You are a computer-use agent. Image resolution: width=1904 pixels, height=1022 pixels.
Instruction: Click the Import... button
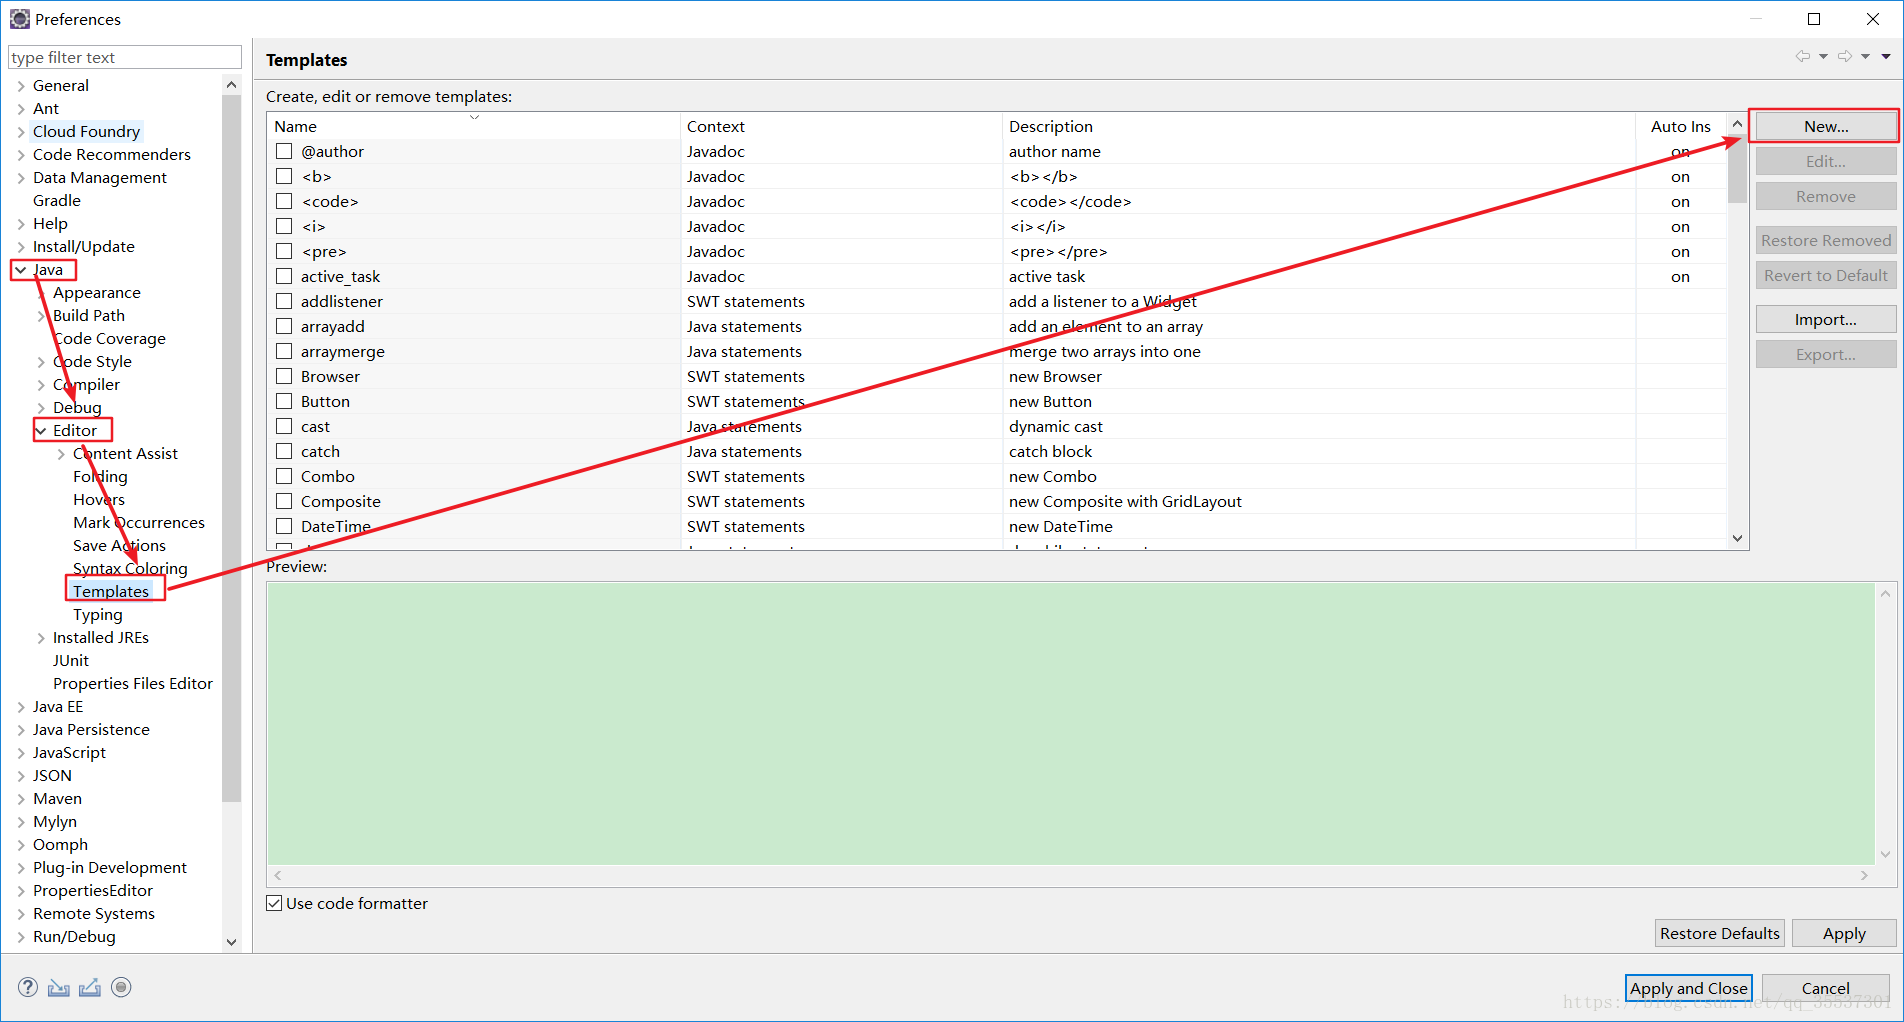point(1826,319)
